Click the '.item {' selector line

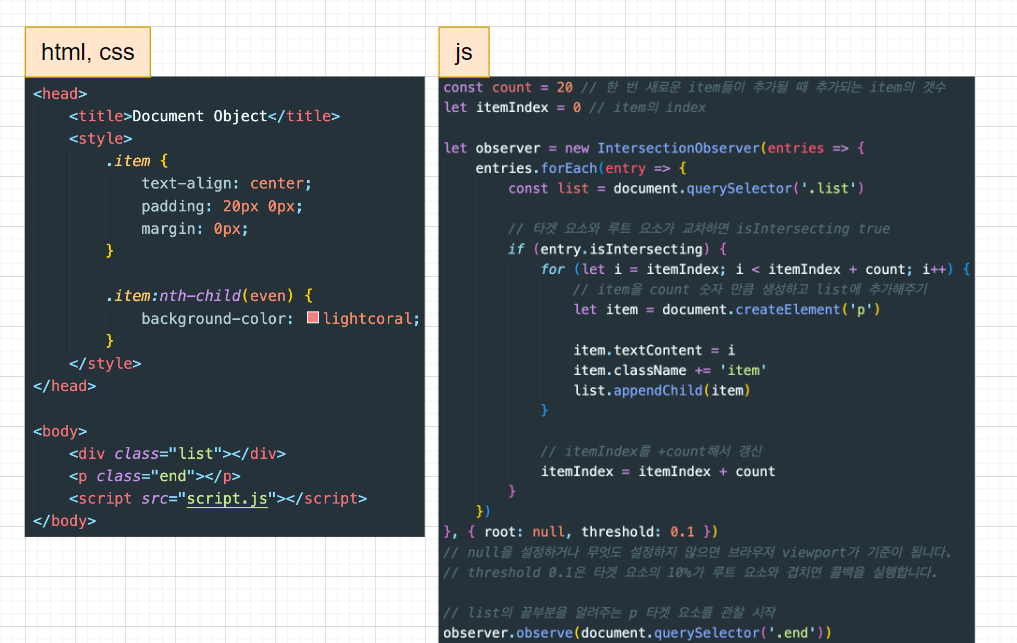pyautogui.click(x=137, y=161)
